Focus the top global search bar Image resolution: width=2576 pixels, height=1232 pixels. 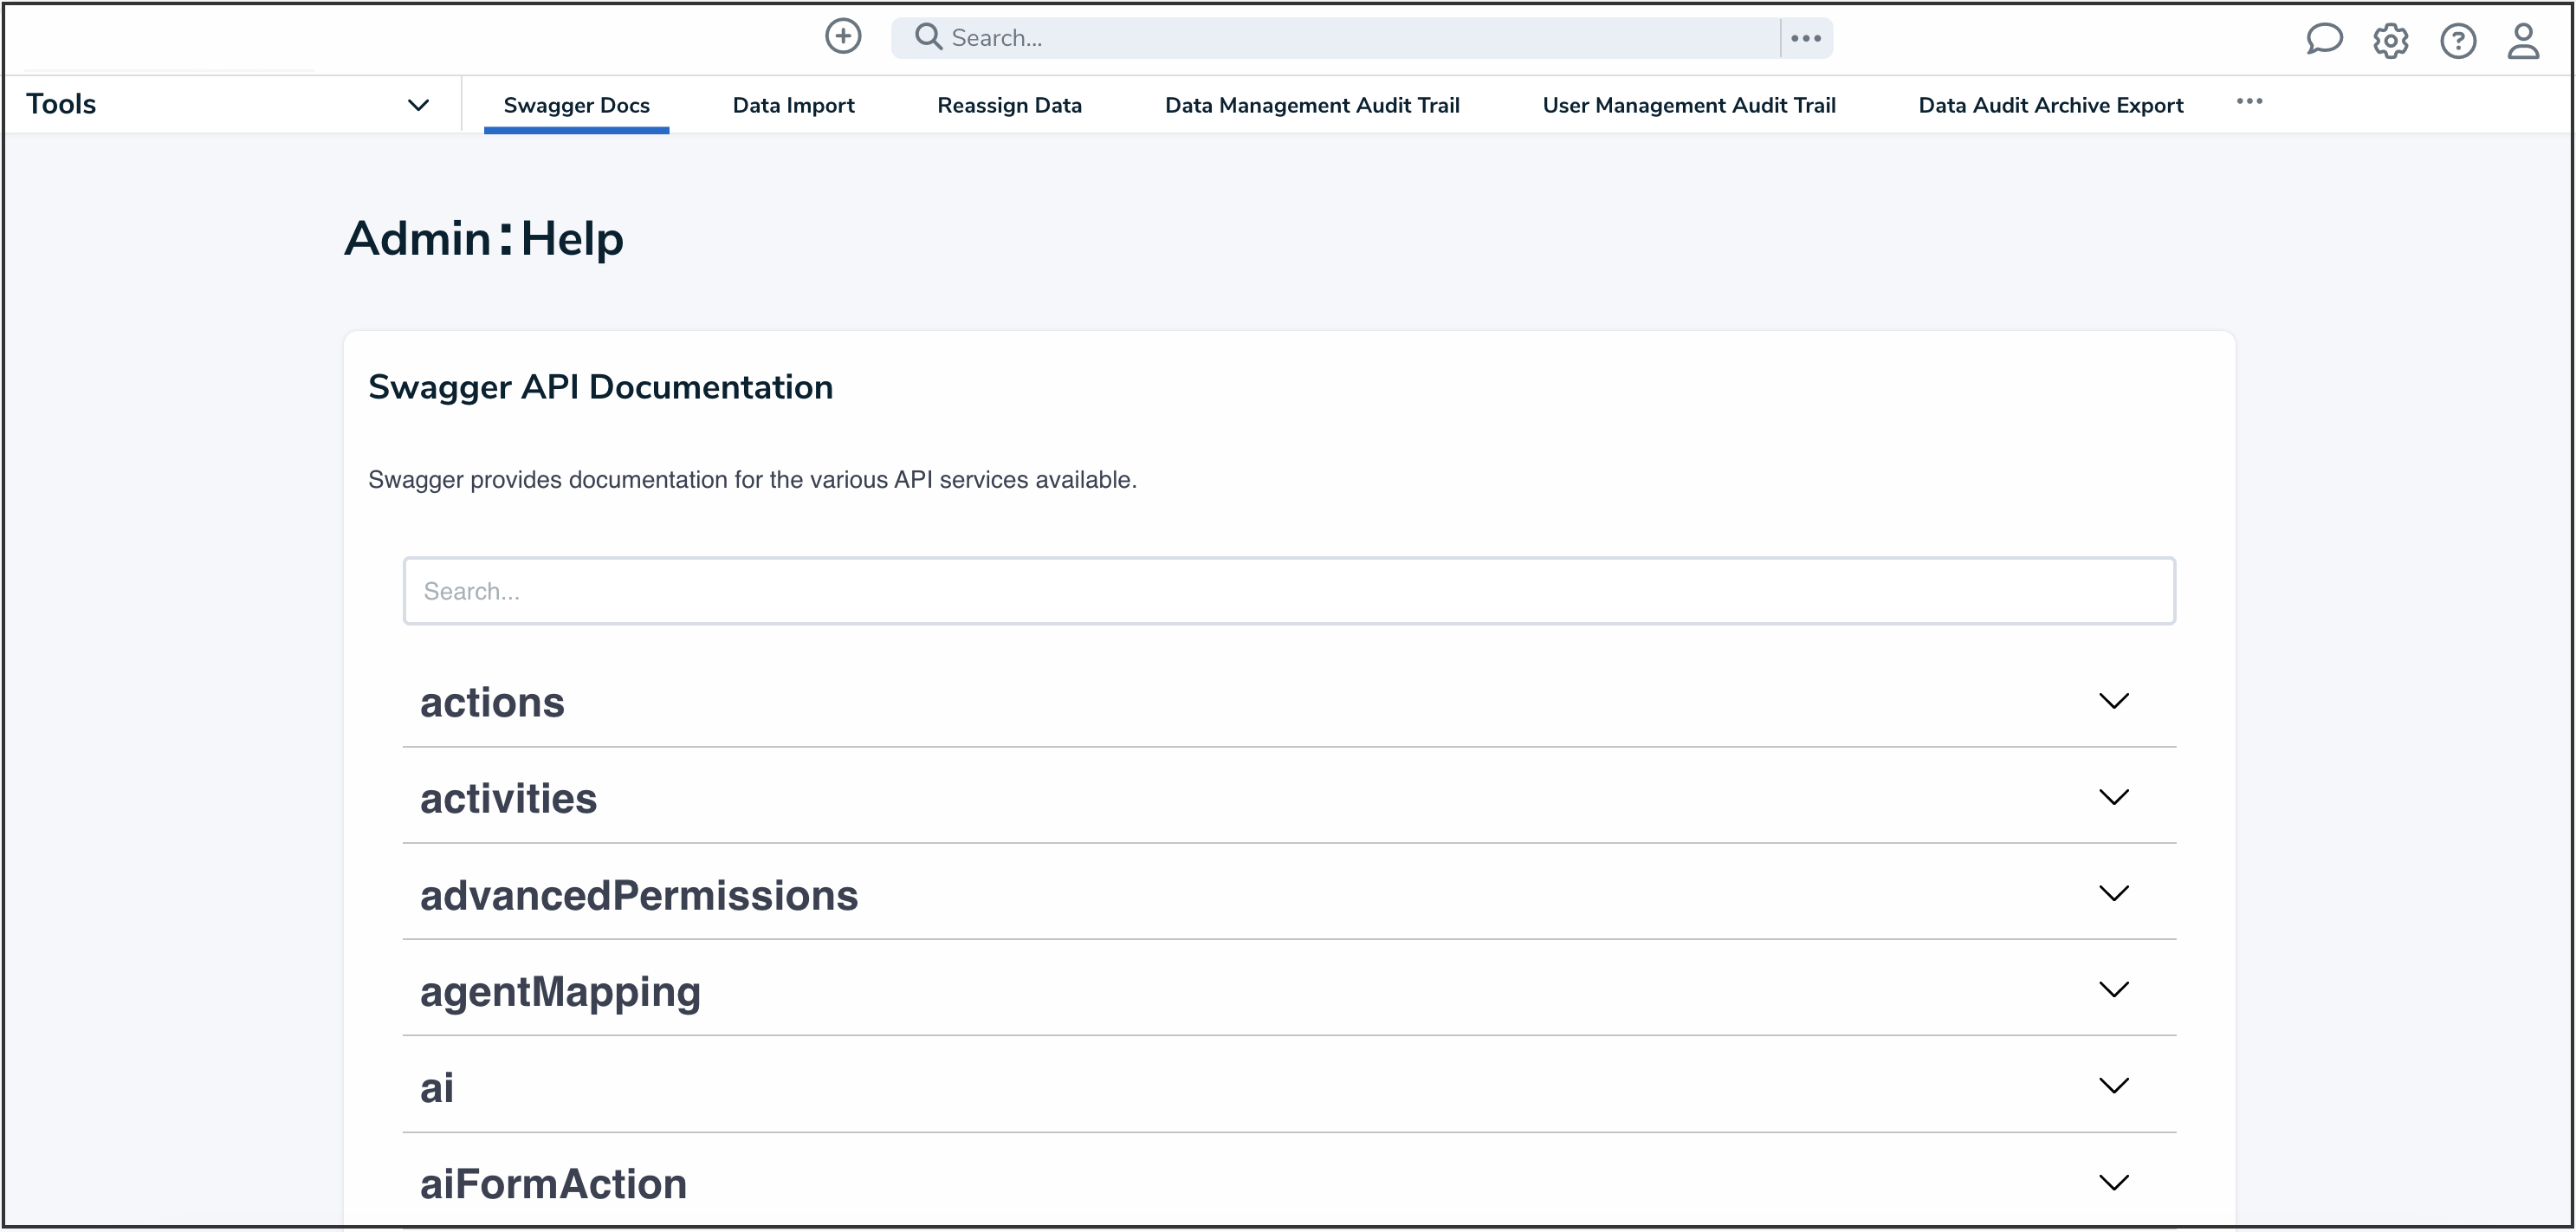(x=1360, y=38)
